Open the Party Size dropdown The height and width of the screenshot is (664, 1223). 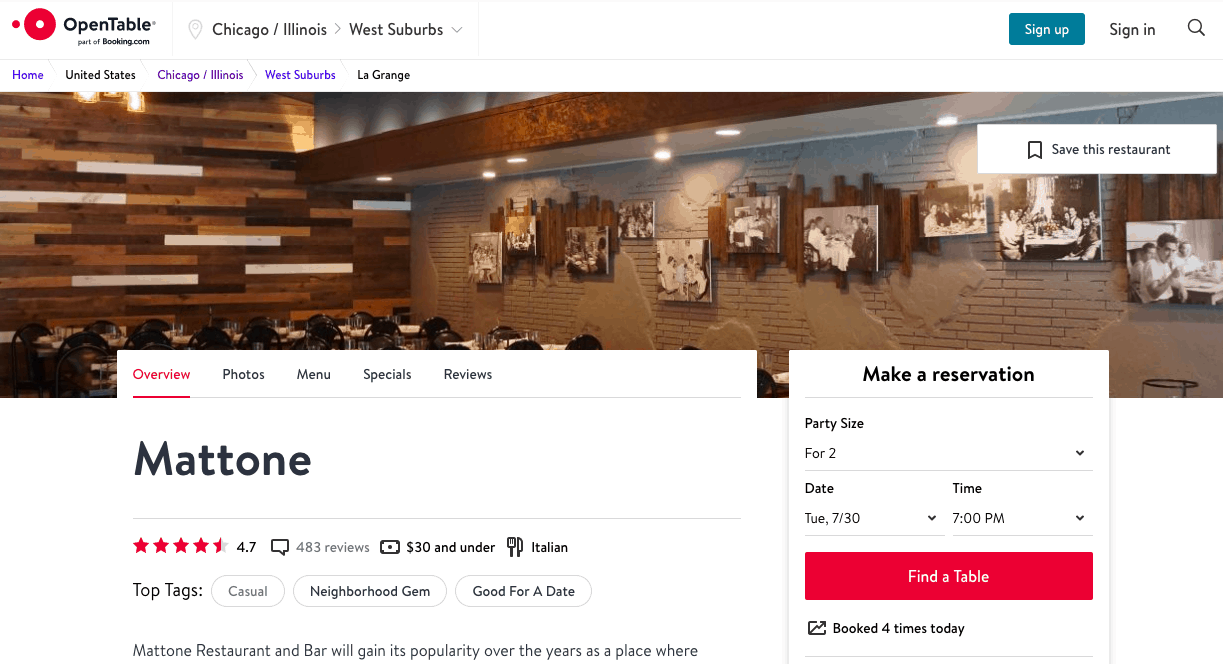948,453
